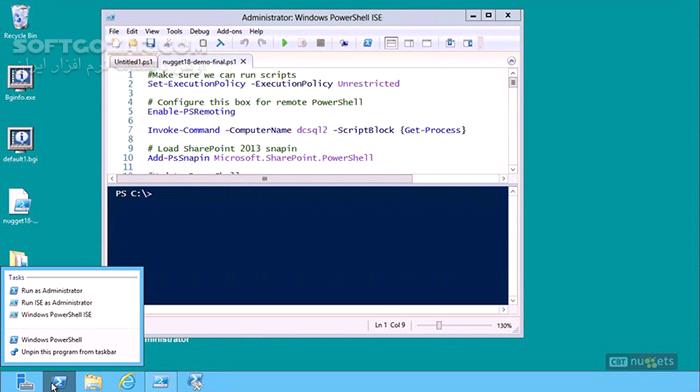
Task: Click the Show Command Window icon
Action: tap(450, 43)
